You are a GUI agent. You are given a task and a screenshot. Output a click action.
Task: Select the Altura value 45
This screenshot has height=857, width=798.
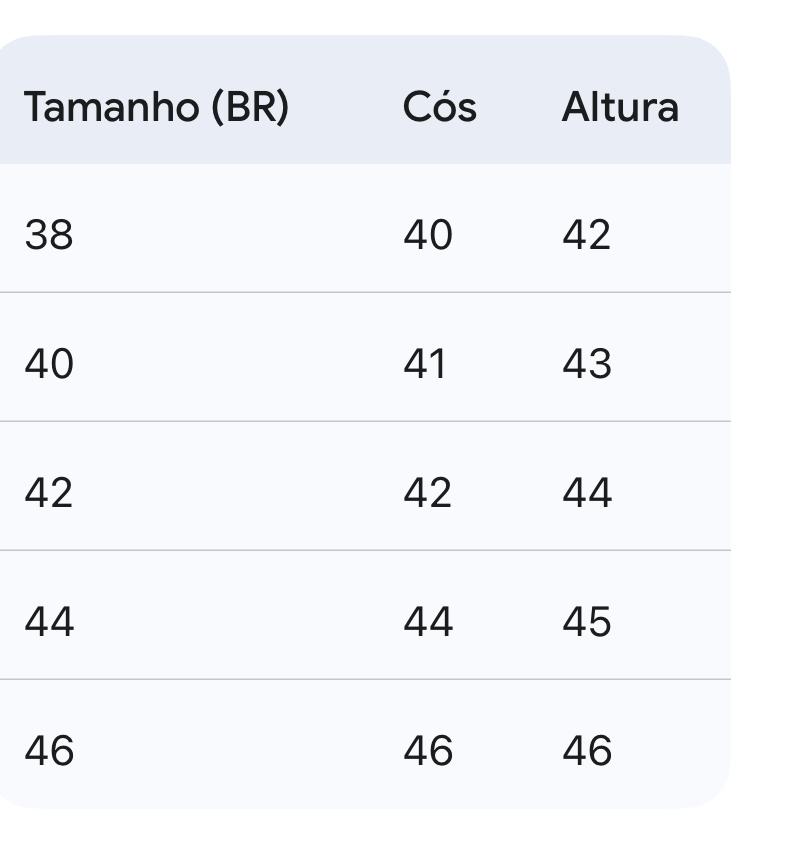click(x=586, y=622)
